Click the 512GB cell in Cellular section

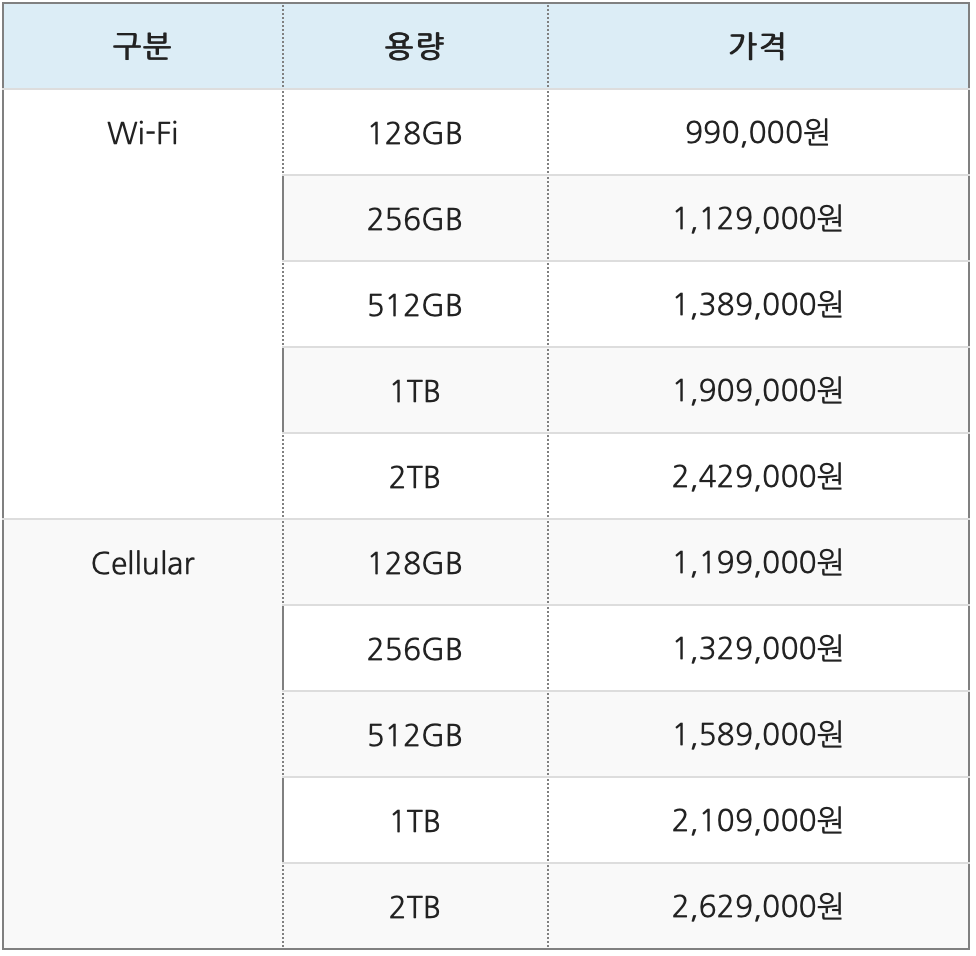coord(416,733)
